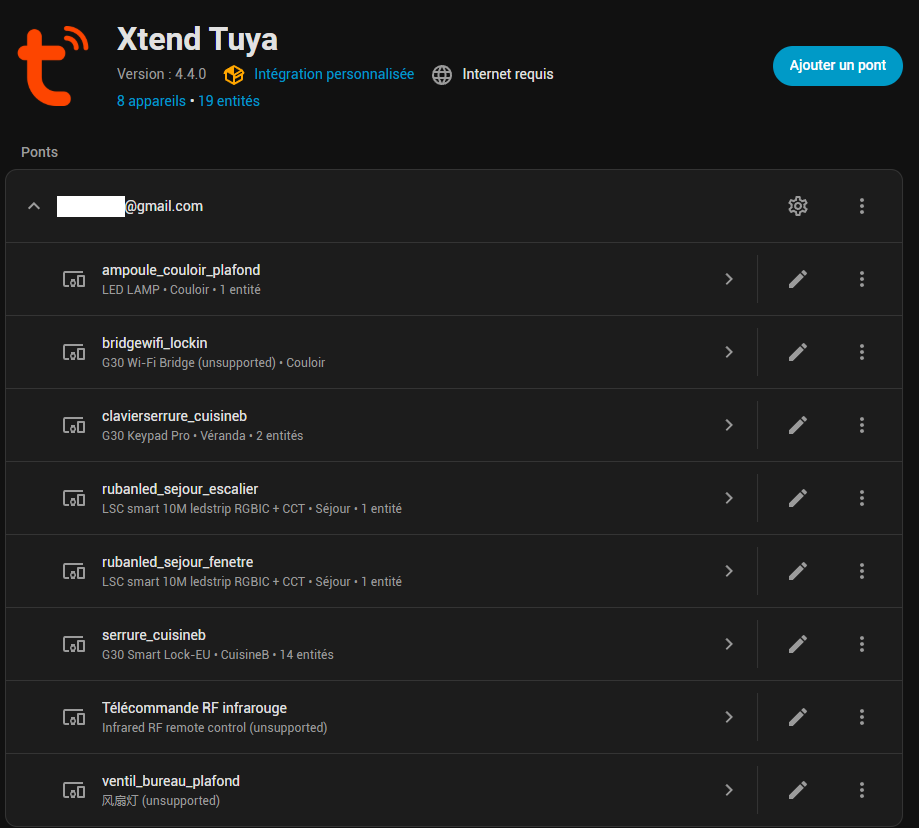Click the Ajouter un pont button

pos(837,66)
